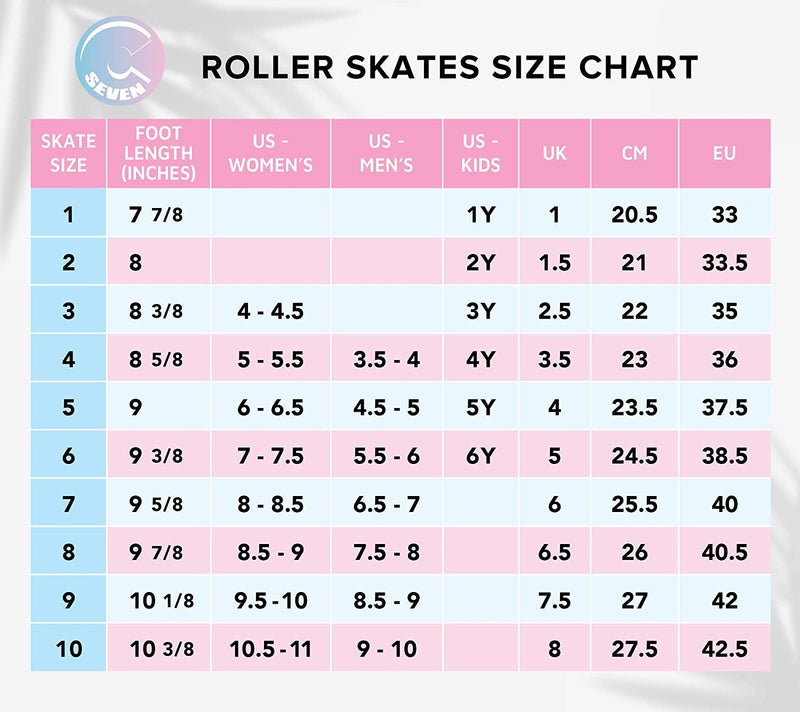The image size is (800, 712).
Task: Select the CM column header
Action: point(634,153)
